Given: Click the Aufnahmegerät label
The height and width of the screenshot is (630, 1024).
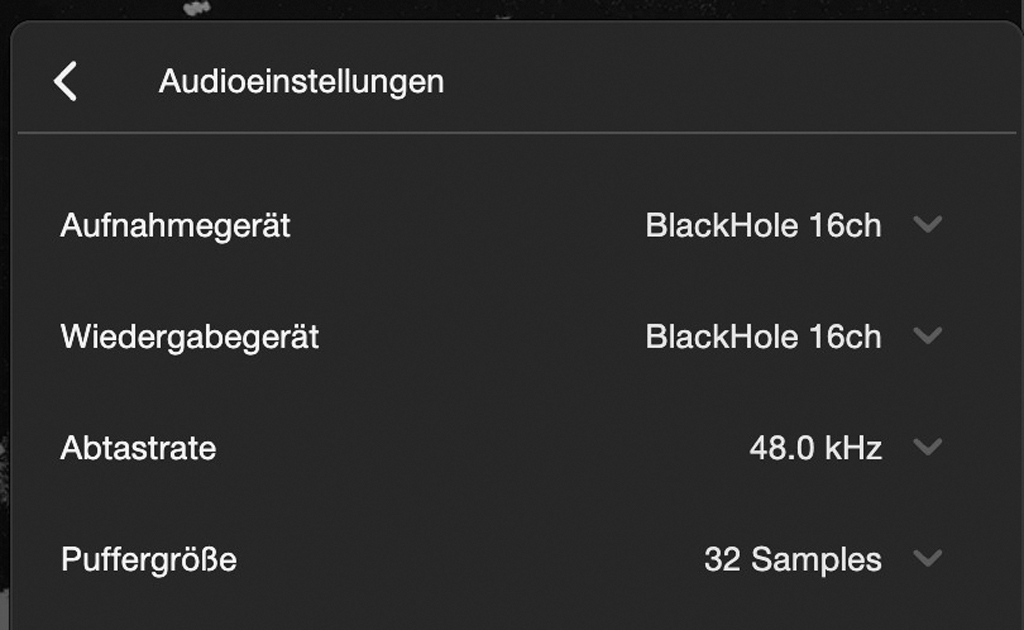Looking at the screenshot, I should (175, 226).
